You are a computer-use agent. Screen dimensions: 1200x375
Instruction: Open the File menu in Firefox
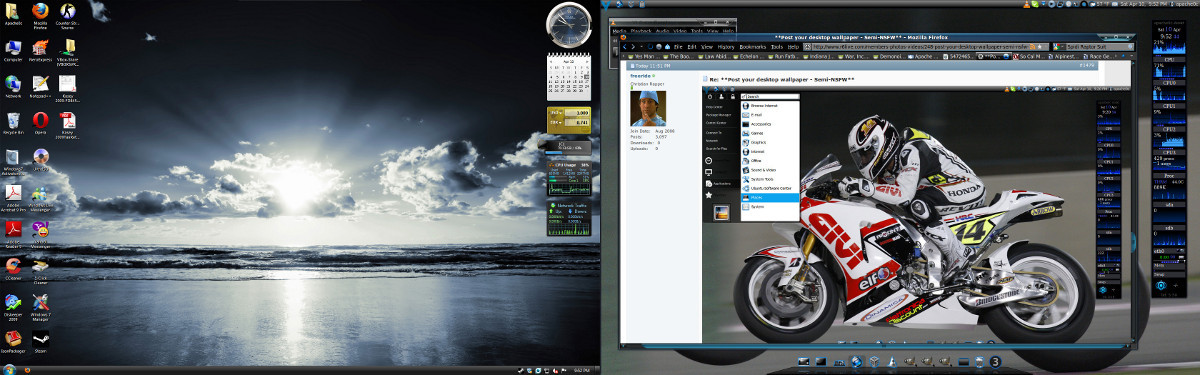[677, 46]
